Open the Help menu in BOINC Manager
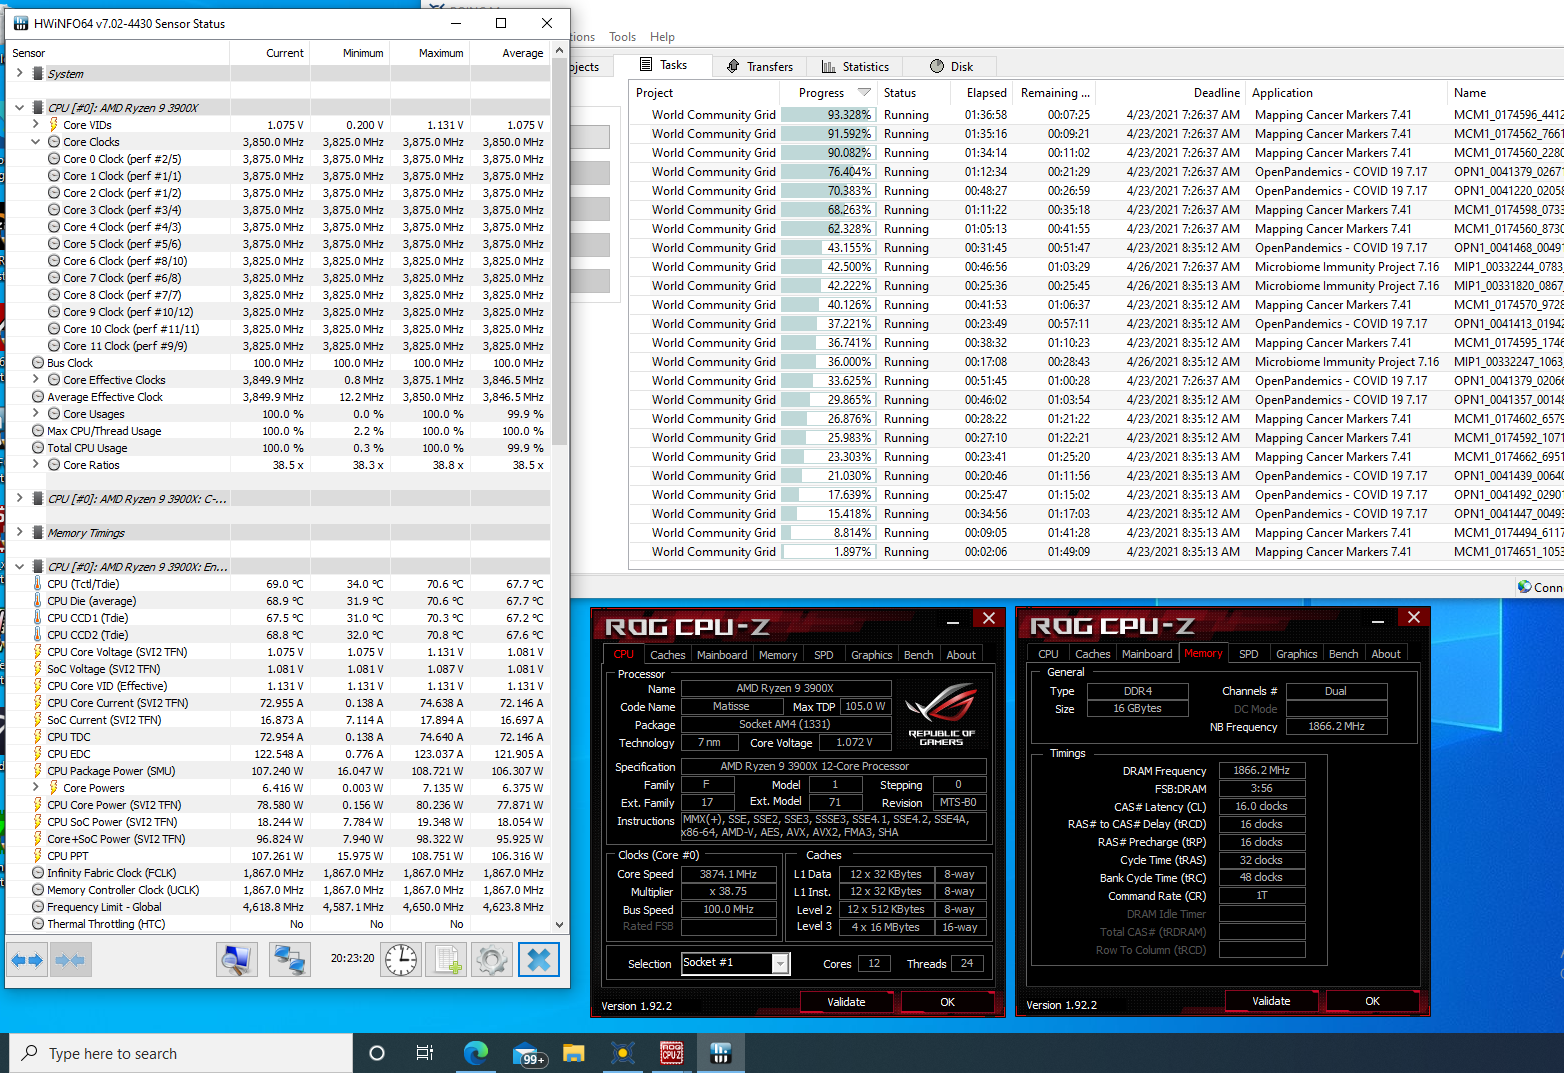 point(662,37)
